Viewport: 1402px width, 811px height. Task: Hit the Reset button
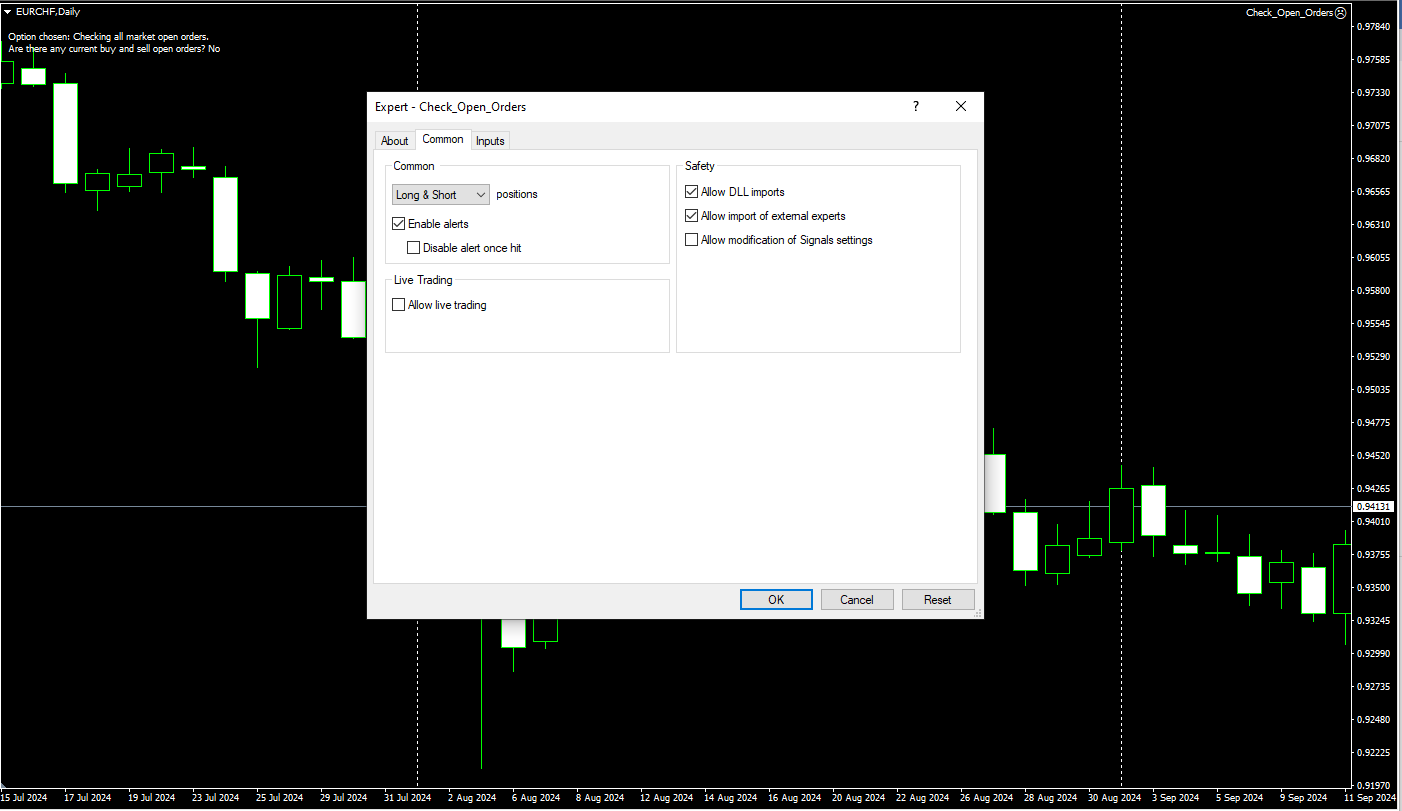tap(937, 600)
